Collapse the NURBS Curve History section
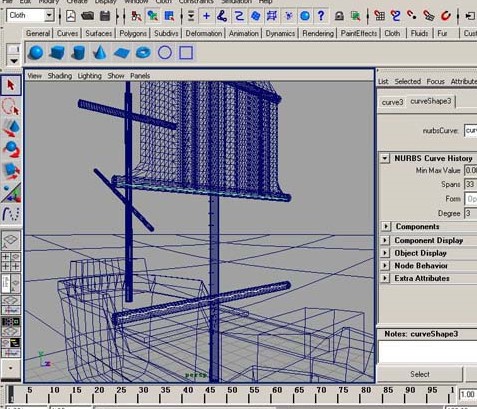This screenshot has width=477, height=409. coord(385,158)
